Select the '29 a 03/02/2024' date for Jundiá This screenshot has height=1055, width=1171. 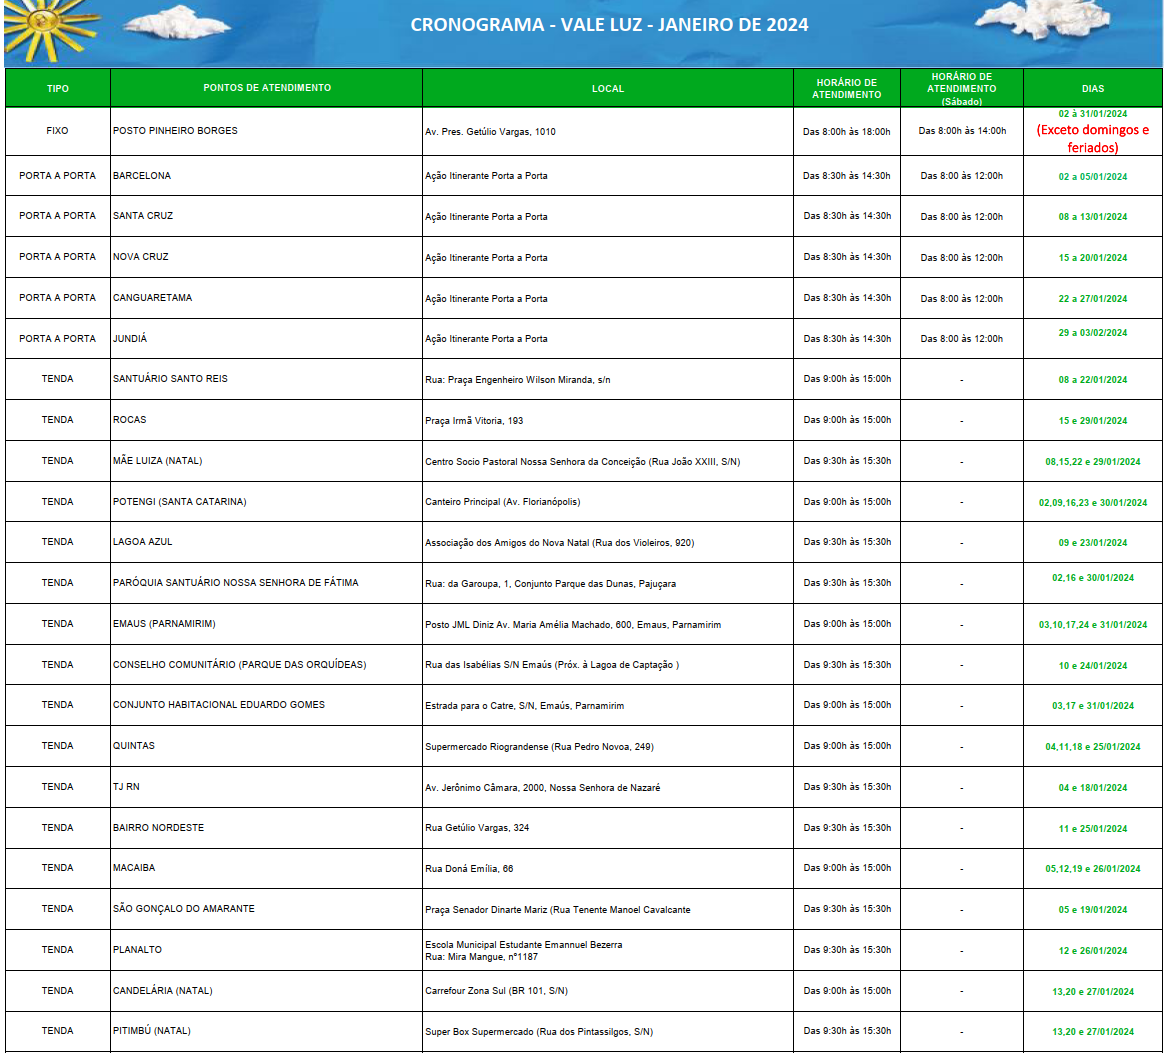[x=1092, y=333]
